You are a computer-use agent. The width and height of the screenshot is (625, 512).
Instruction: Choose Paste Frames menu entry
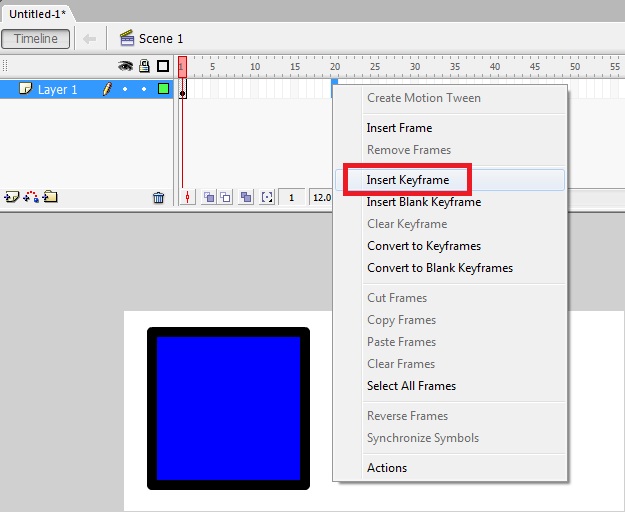pyautogui.click(x=401, y=342)
